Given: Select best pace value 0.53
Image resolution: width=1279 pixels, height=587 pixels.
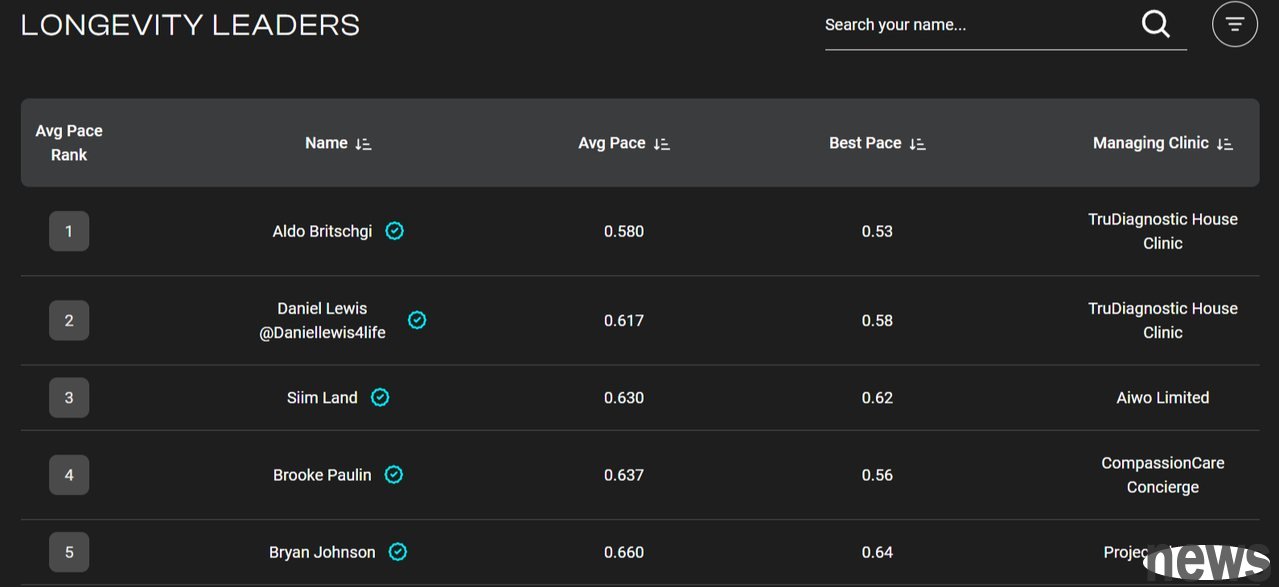Looking at the screenshot, I should click(877, 231).
